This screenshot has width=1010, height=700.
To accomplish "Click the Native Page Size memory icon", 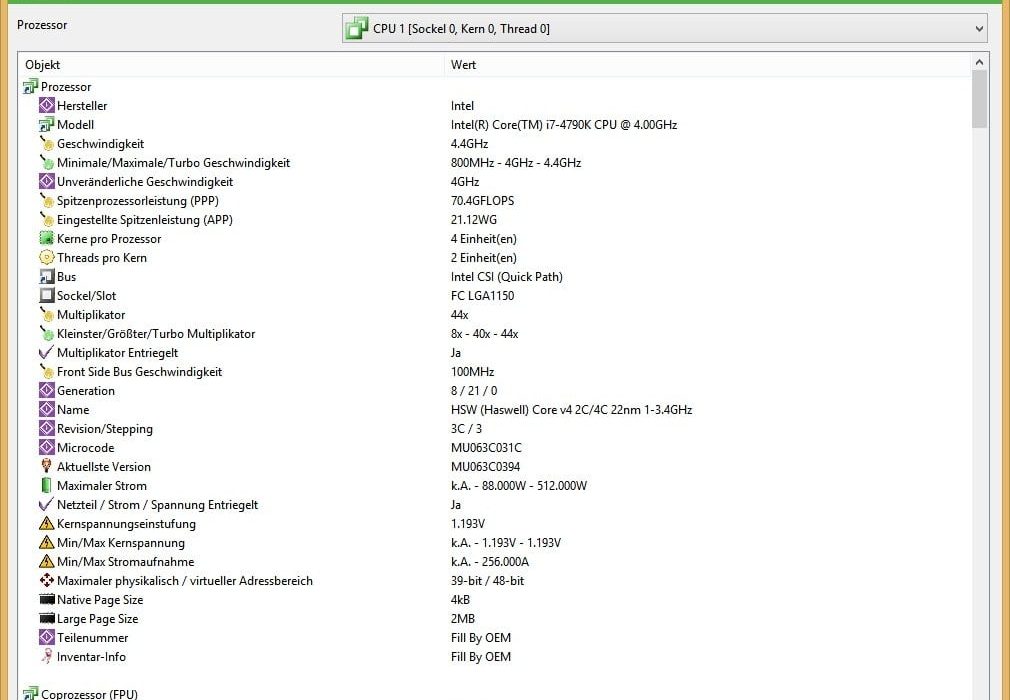I will (x=46, y=599).
